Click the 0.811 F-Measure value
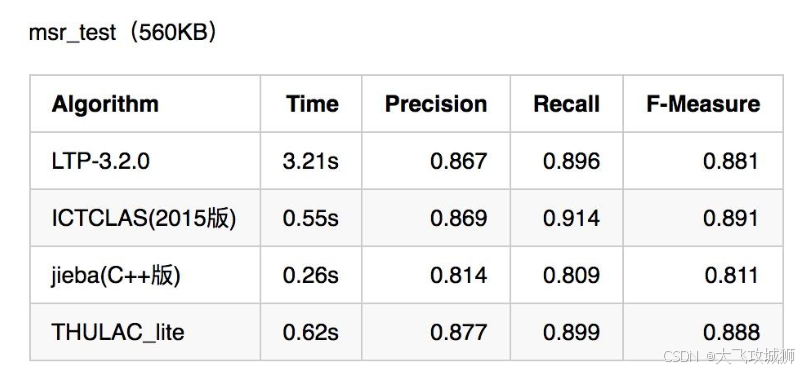The image size is (807, 372). 732,276
